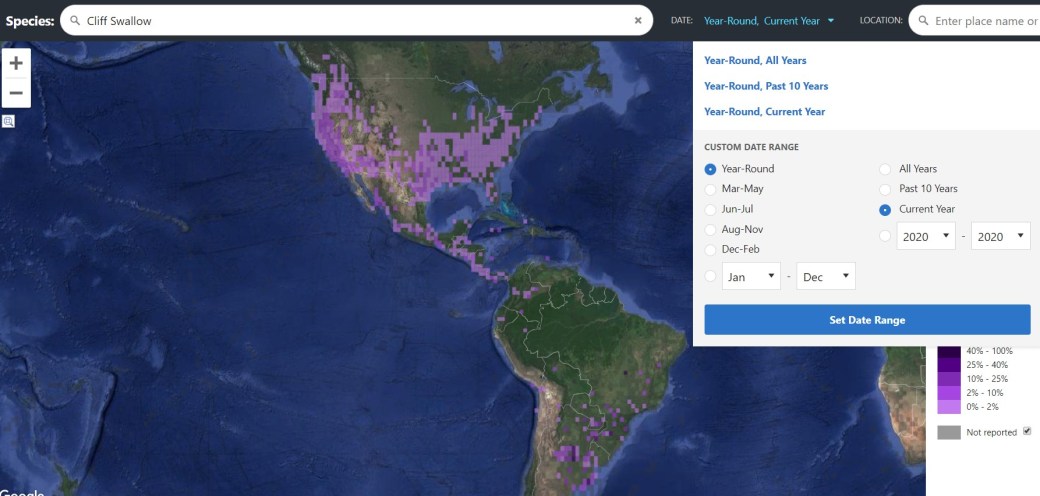The height and width of the screenshot is (496, 1040).
Task: Click the zoom-to-area icon below zoom controls
Action: pyautogui.click(x=9, y=121)
